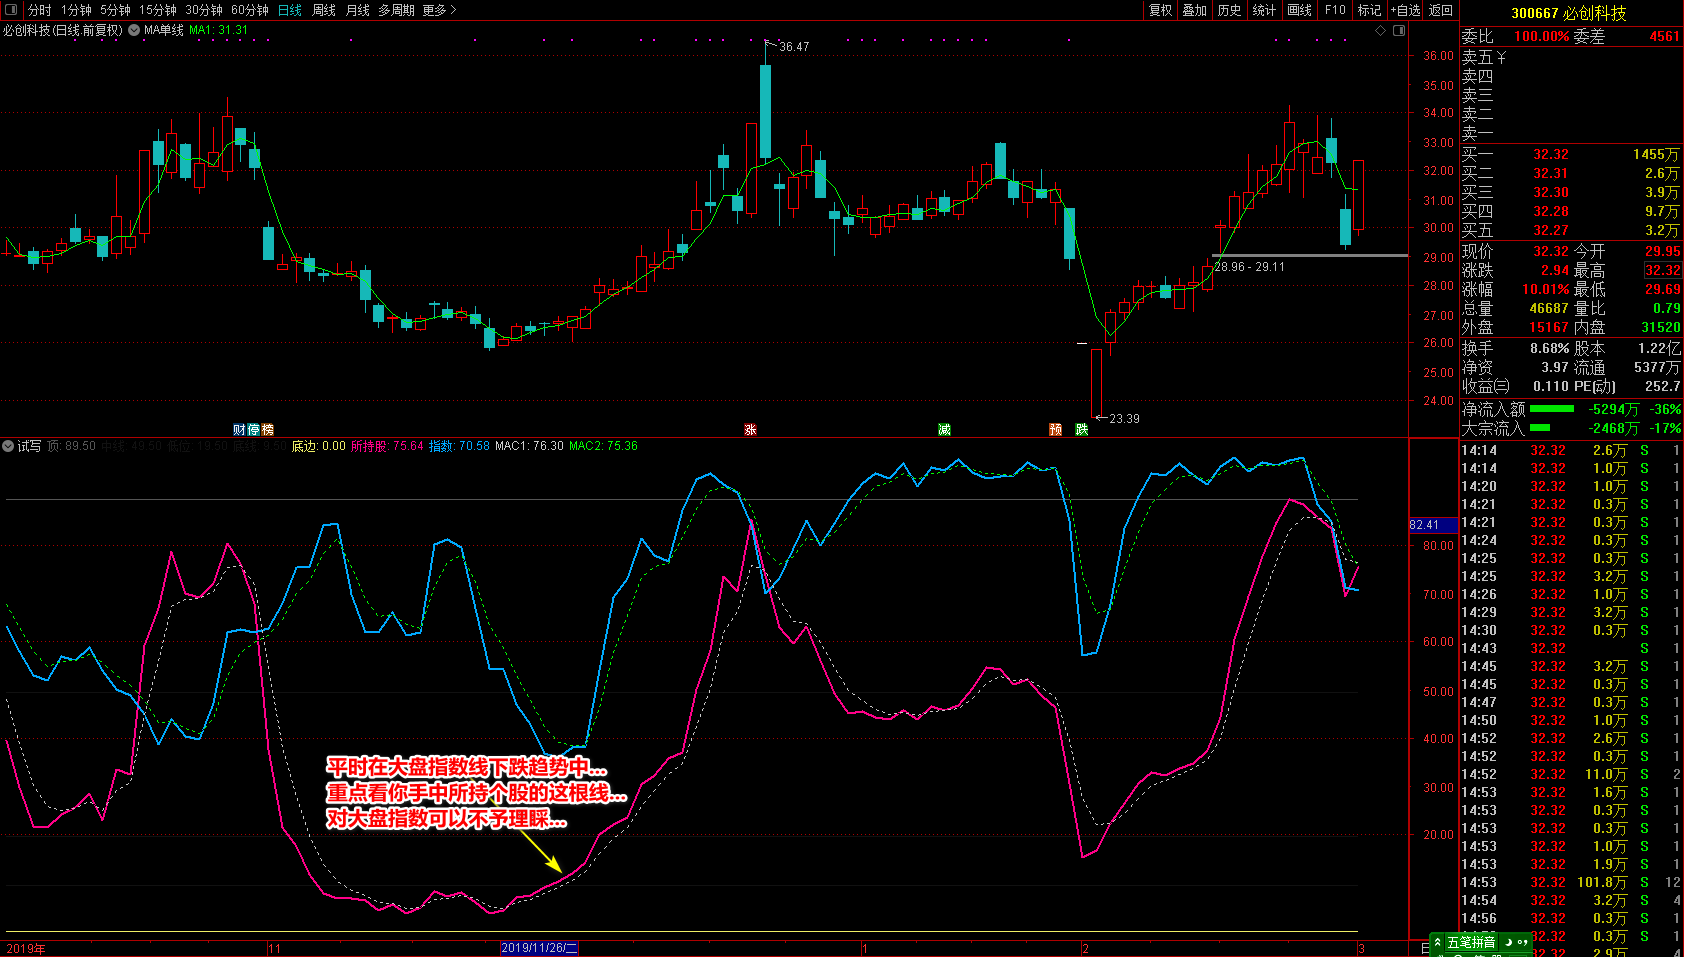
Task: Click the 36.47 high price label
Action: 794,47
